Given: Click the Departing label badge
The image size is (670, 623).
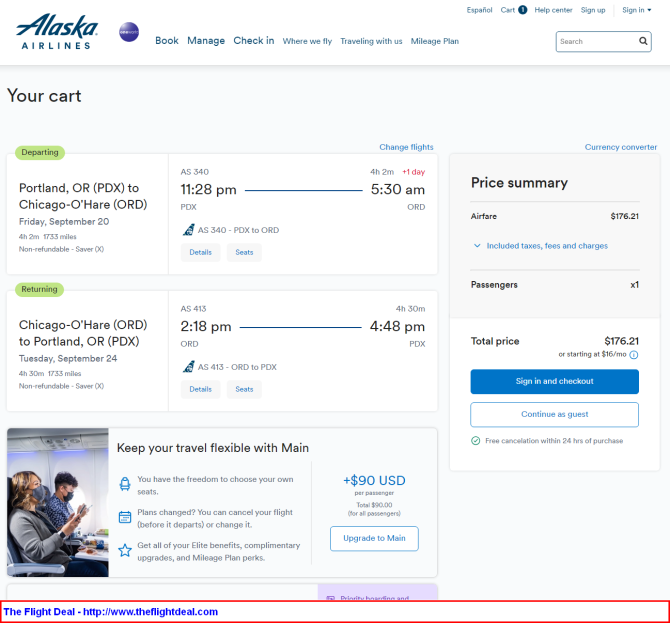Looking at the screenshot, I should pyautogui.click(x=40, y=153).
